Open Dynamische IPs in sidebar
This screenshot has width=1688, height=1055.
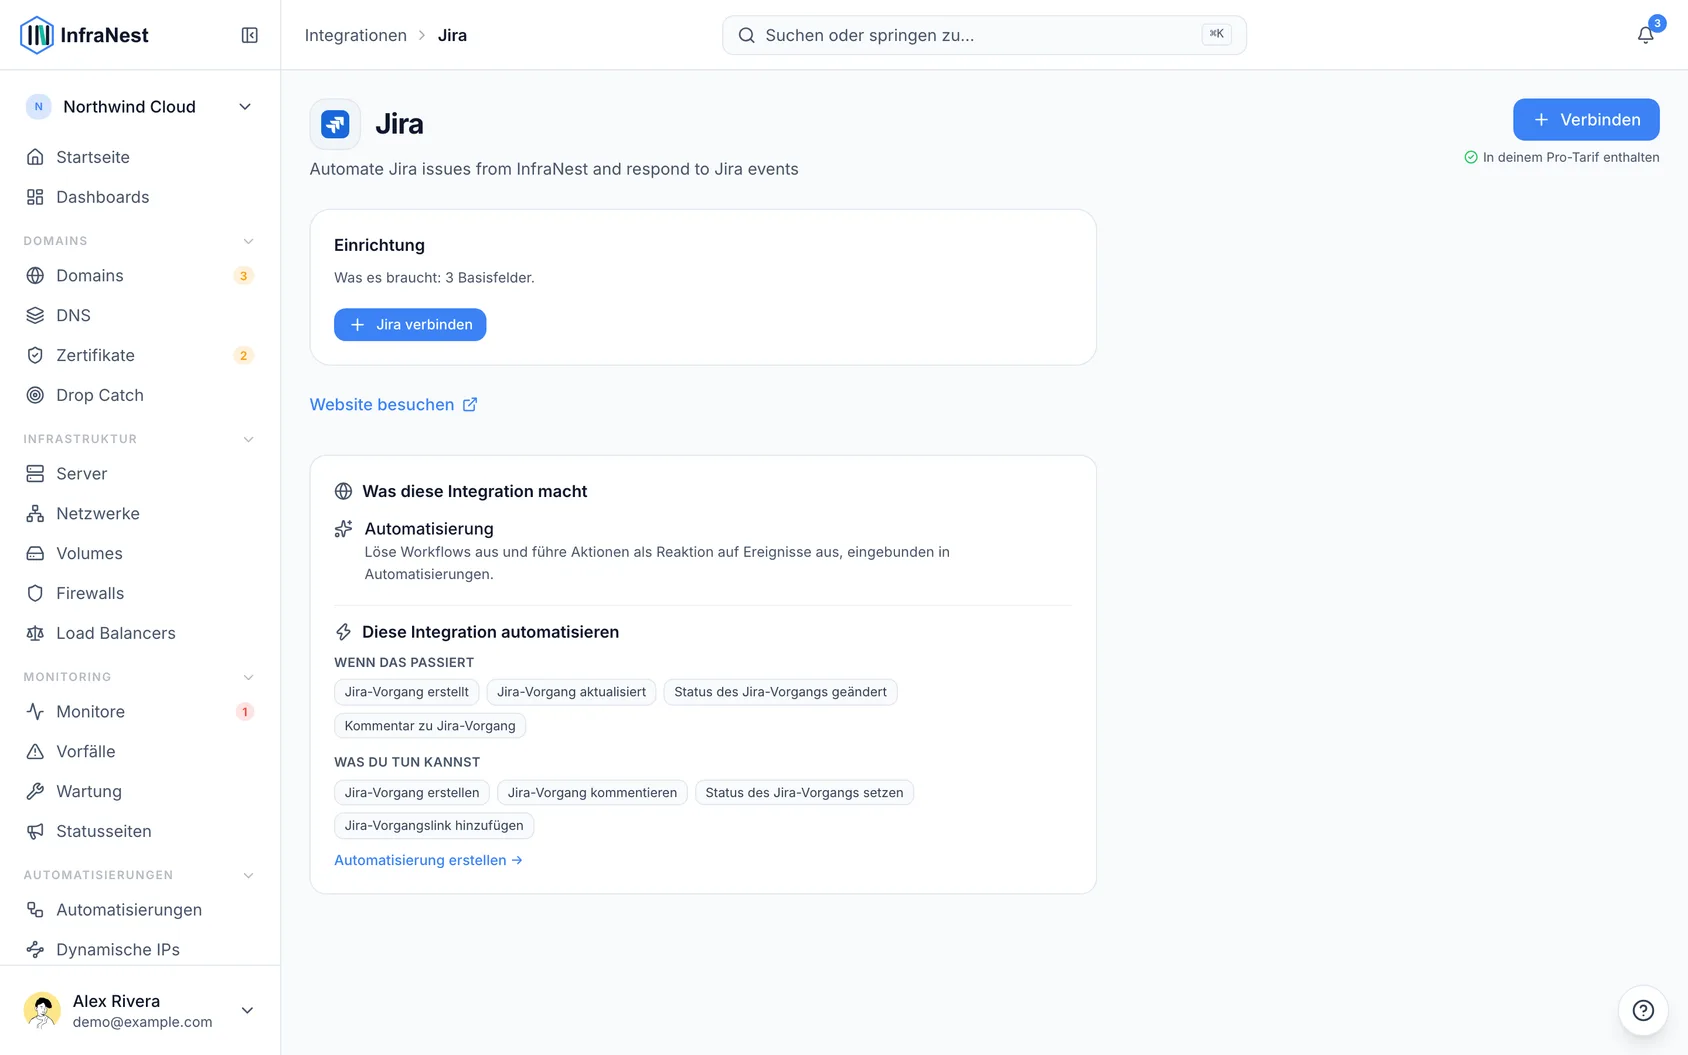[x=140, y=949]
